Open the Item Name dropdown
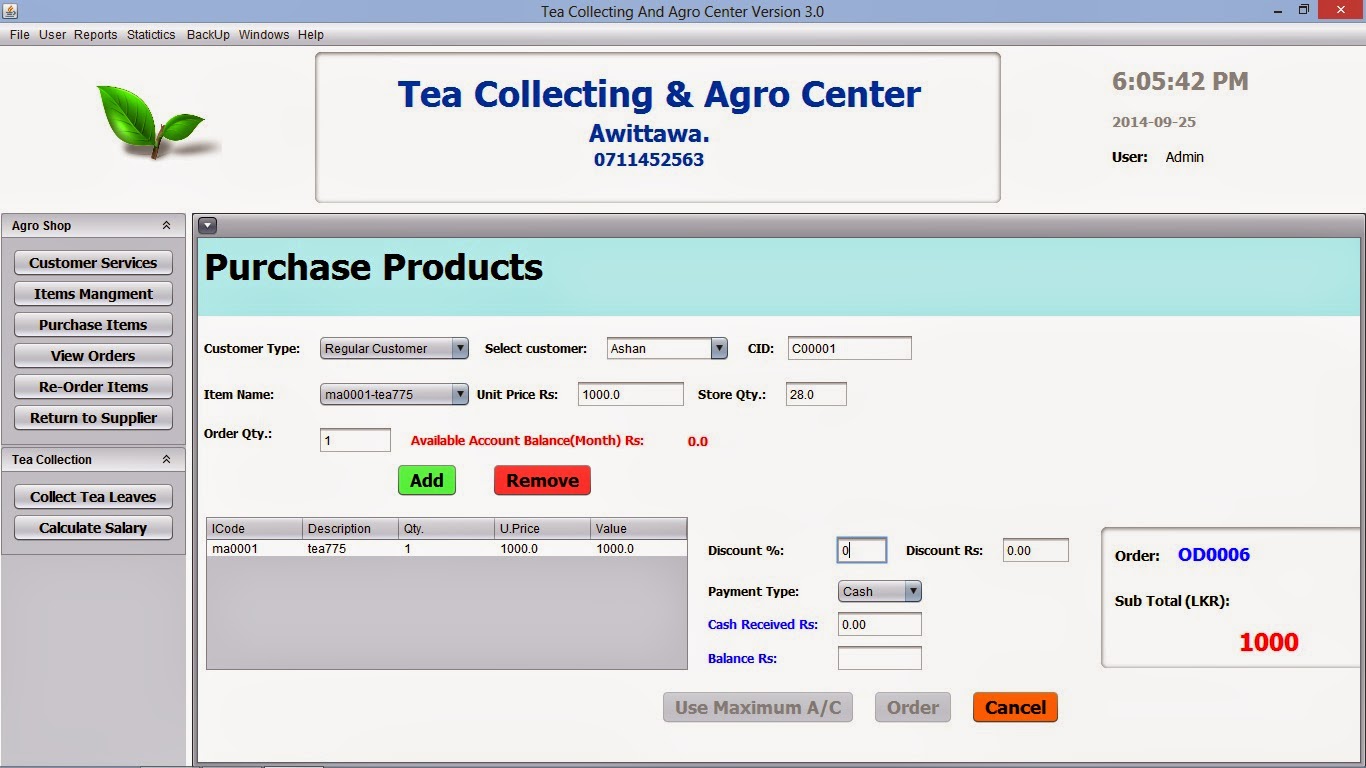This screenshot has width=1366, height=768. pos(460,394)
